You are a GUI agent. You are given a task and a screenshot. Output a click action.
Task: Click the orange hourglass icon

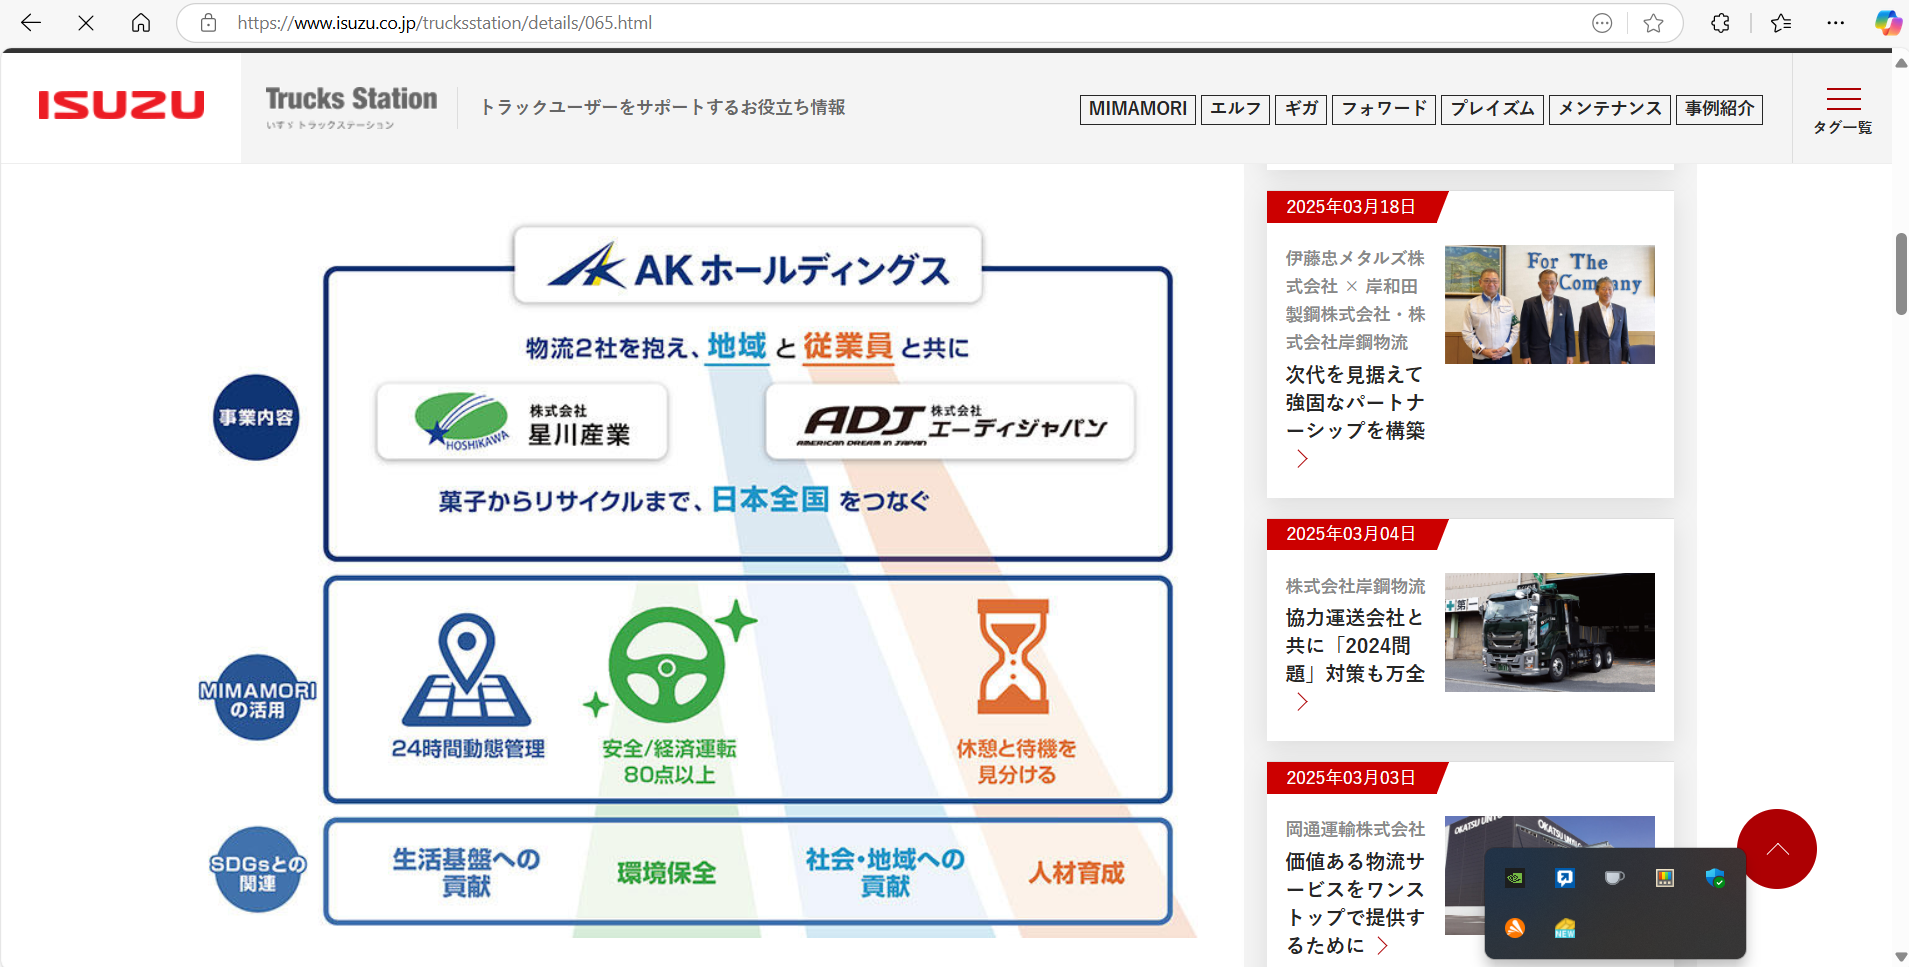tap(1013, 656)
